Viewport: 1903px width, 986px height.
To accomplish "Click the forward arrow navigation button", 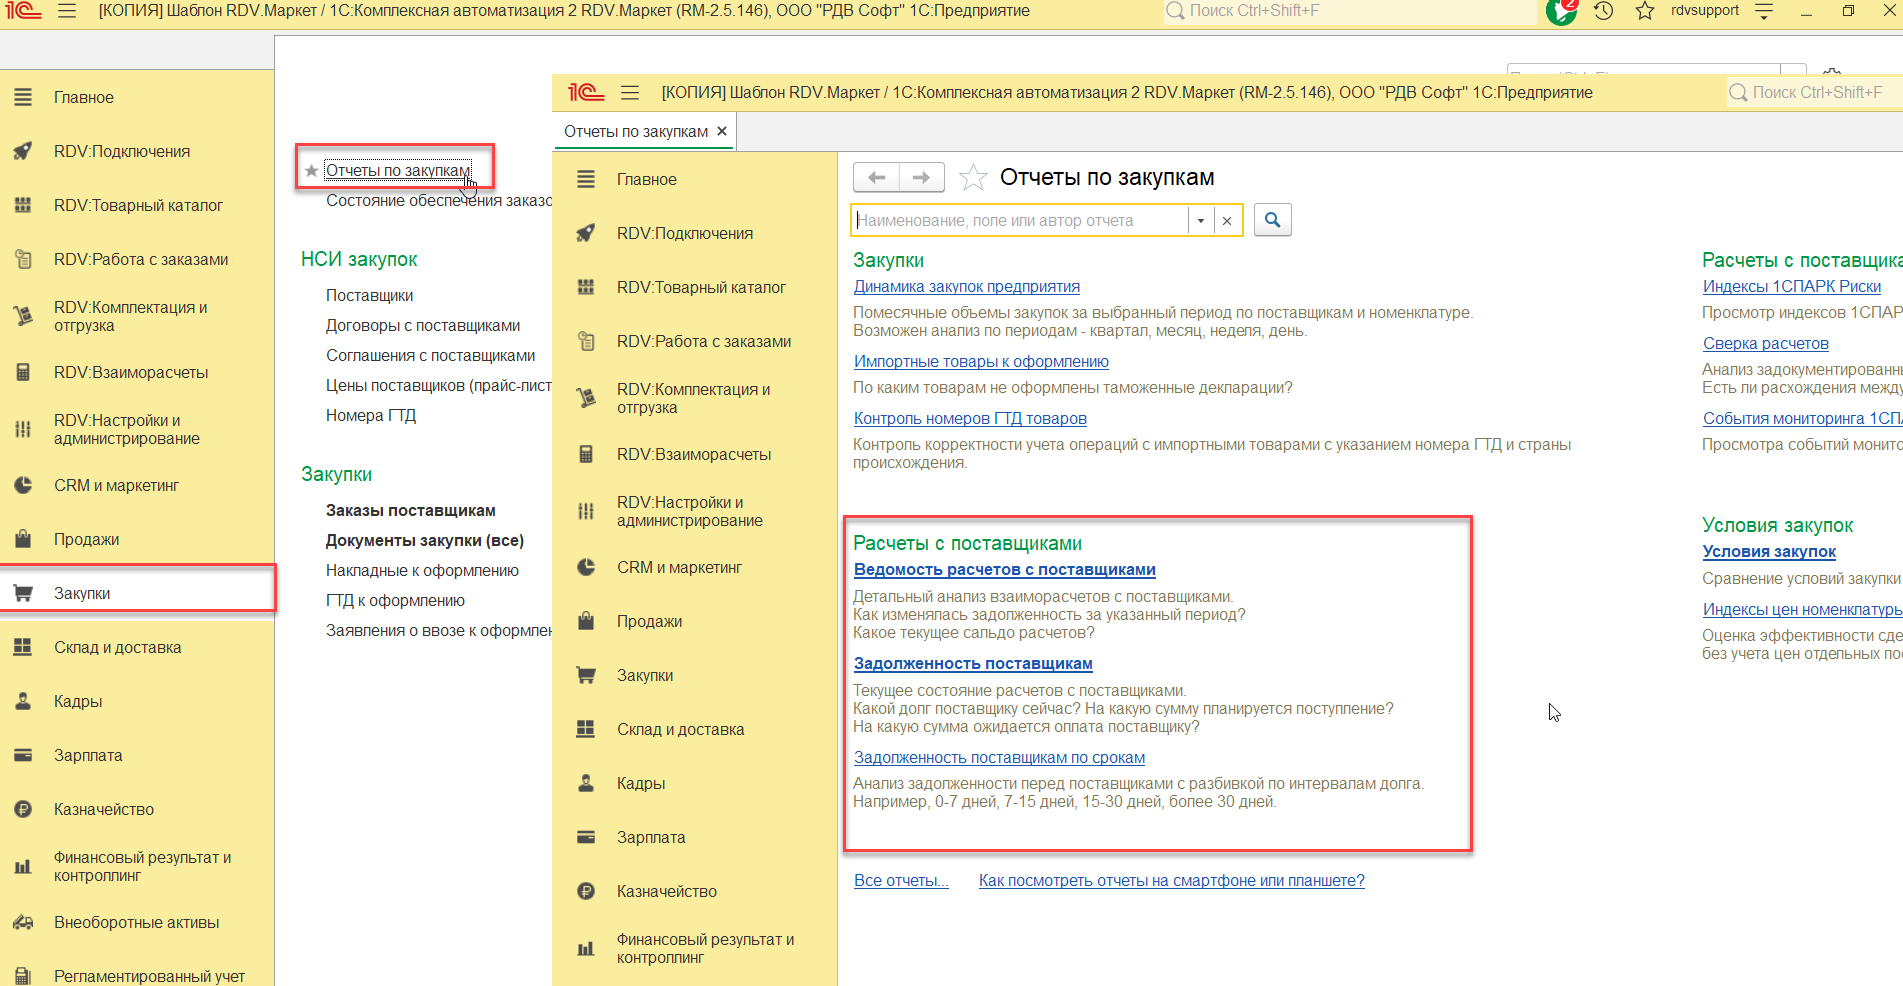I will pos(922,178).
